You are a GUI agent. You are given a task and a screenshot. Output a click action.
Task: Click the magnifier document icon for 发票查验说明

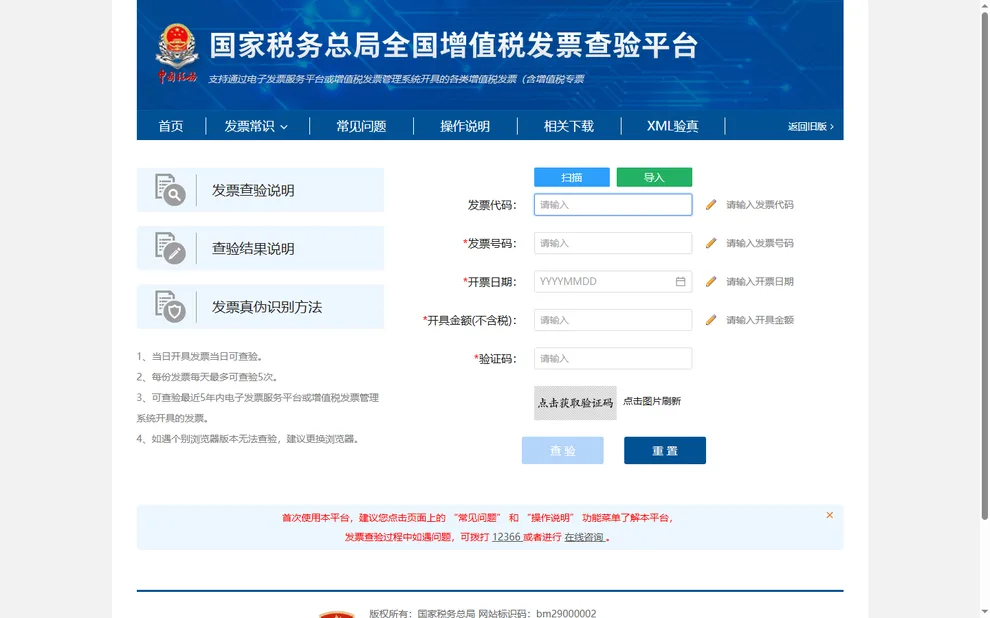pos(170,190)
